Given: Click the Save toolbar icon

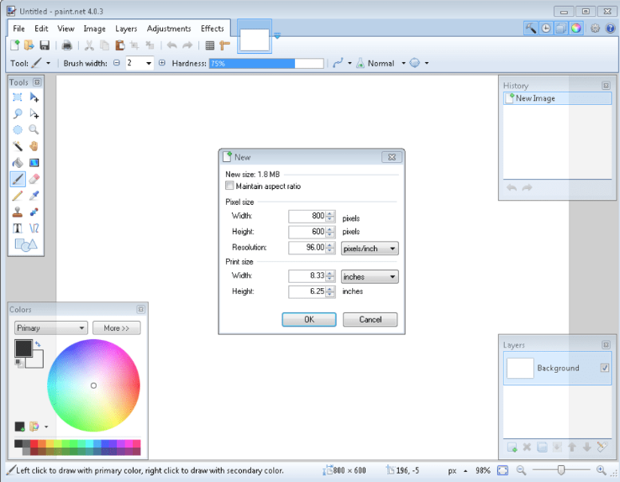Looking at the screenshot, I should pyautogui.click(x=44, y=45).
